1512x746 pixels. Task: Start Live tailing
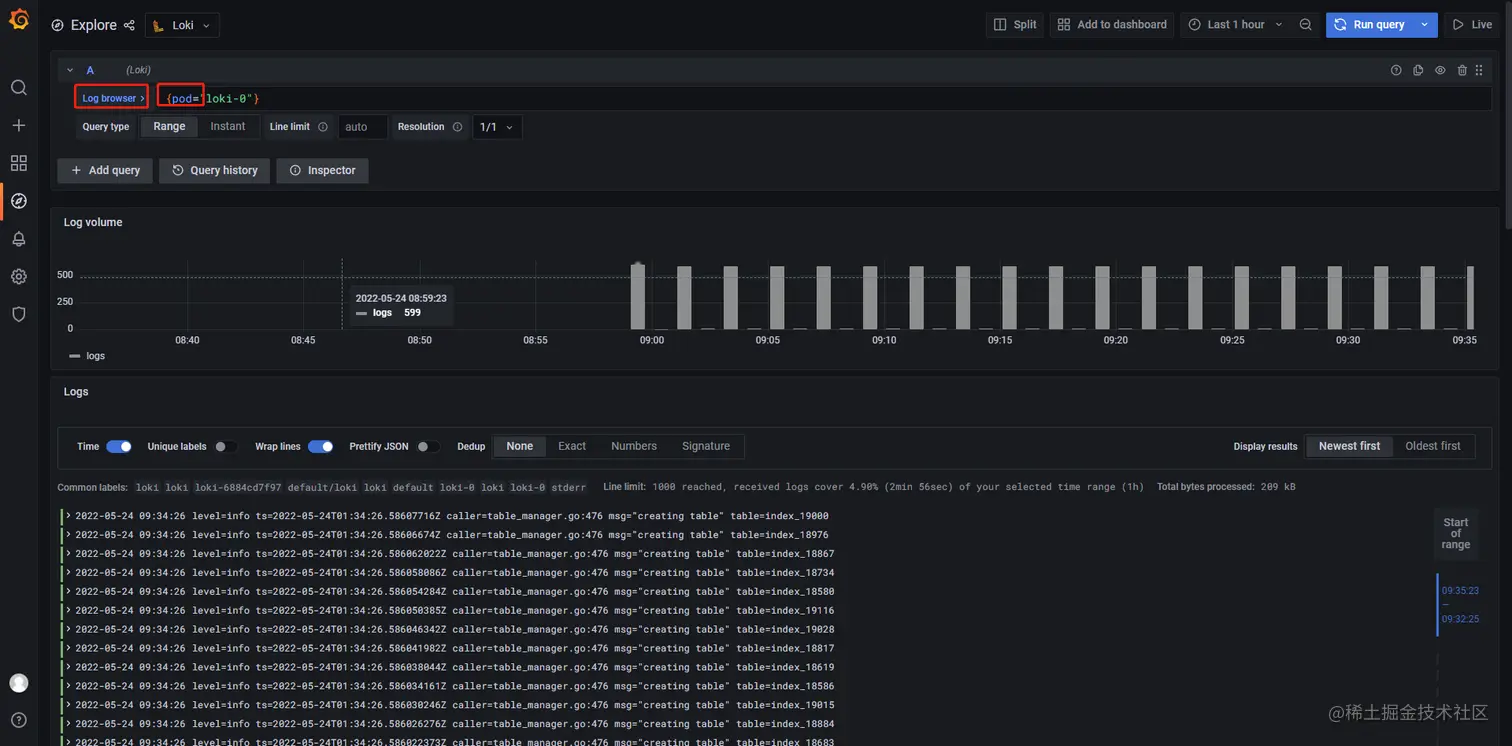(x=1472, y=25)
